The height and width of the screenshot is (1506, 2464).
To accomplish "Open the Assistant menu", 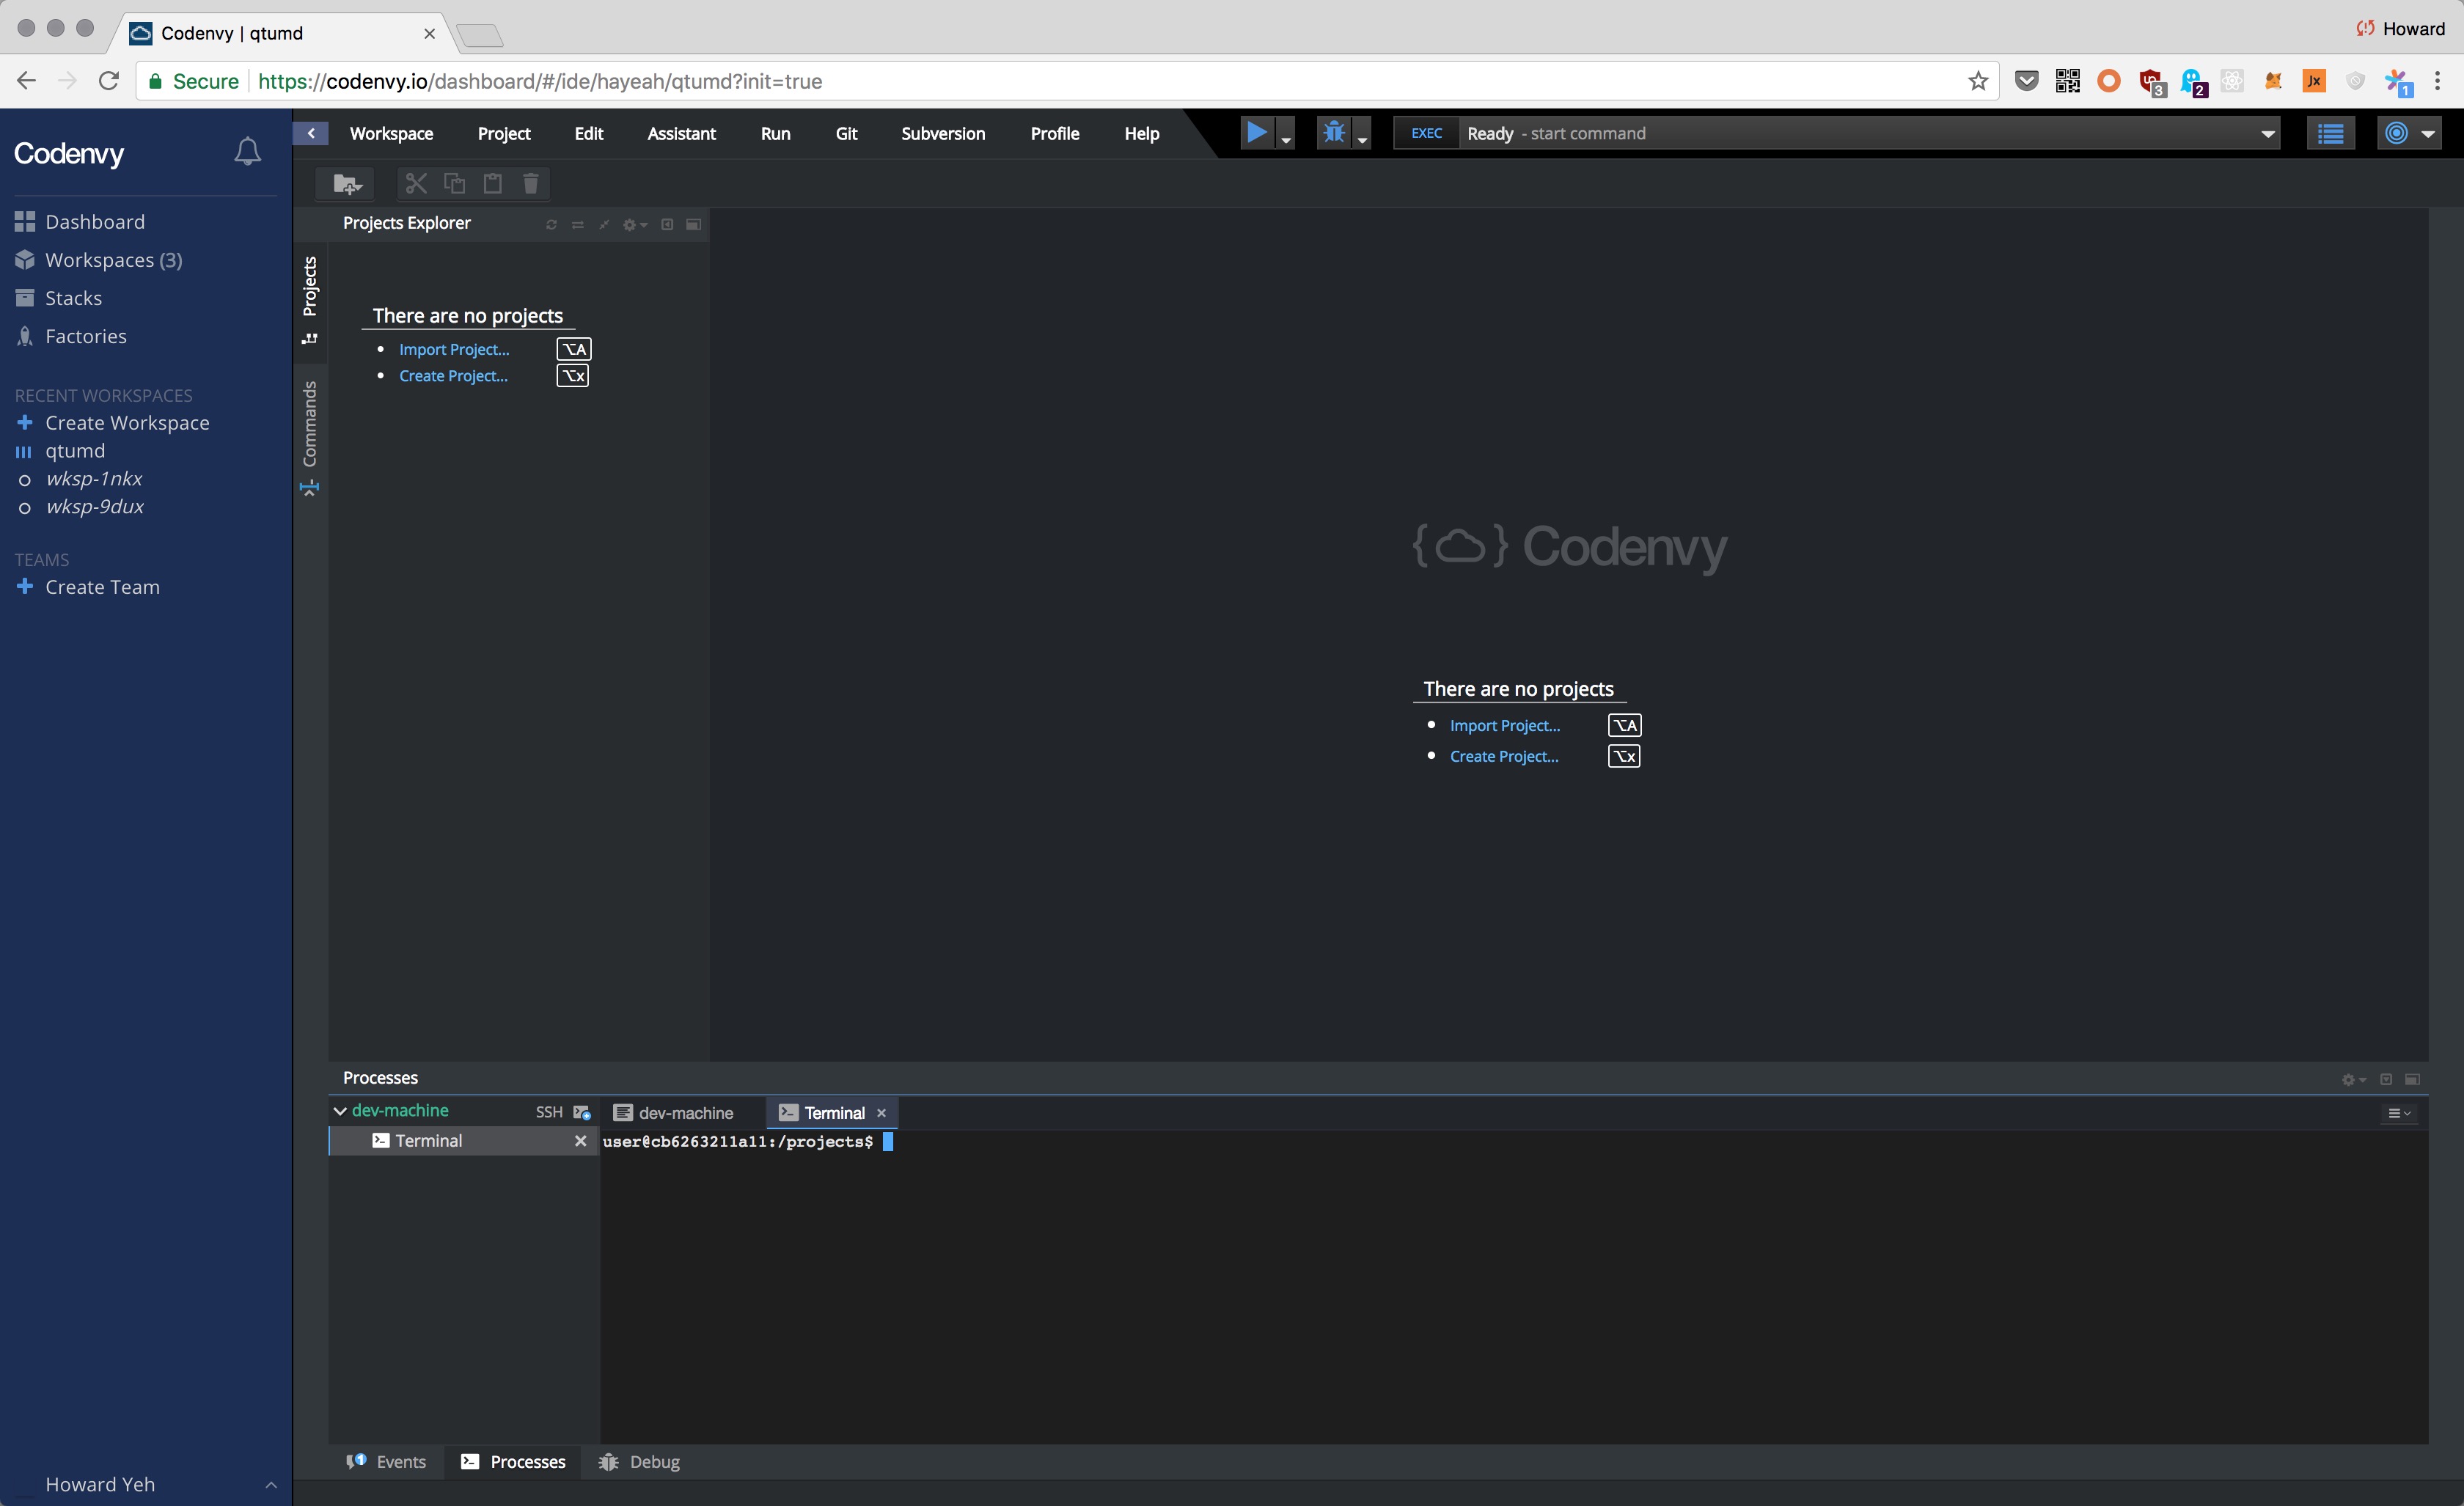I will tap(681, 134).
